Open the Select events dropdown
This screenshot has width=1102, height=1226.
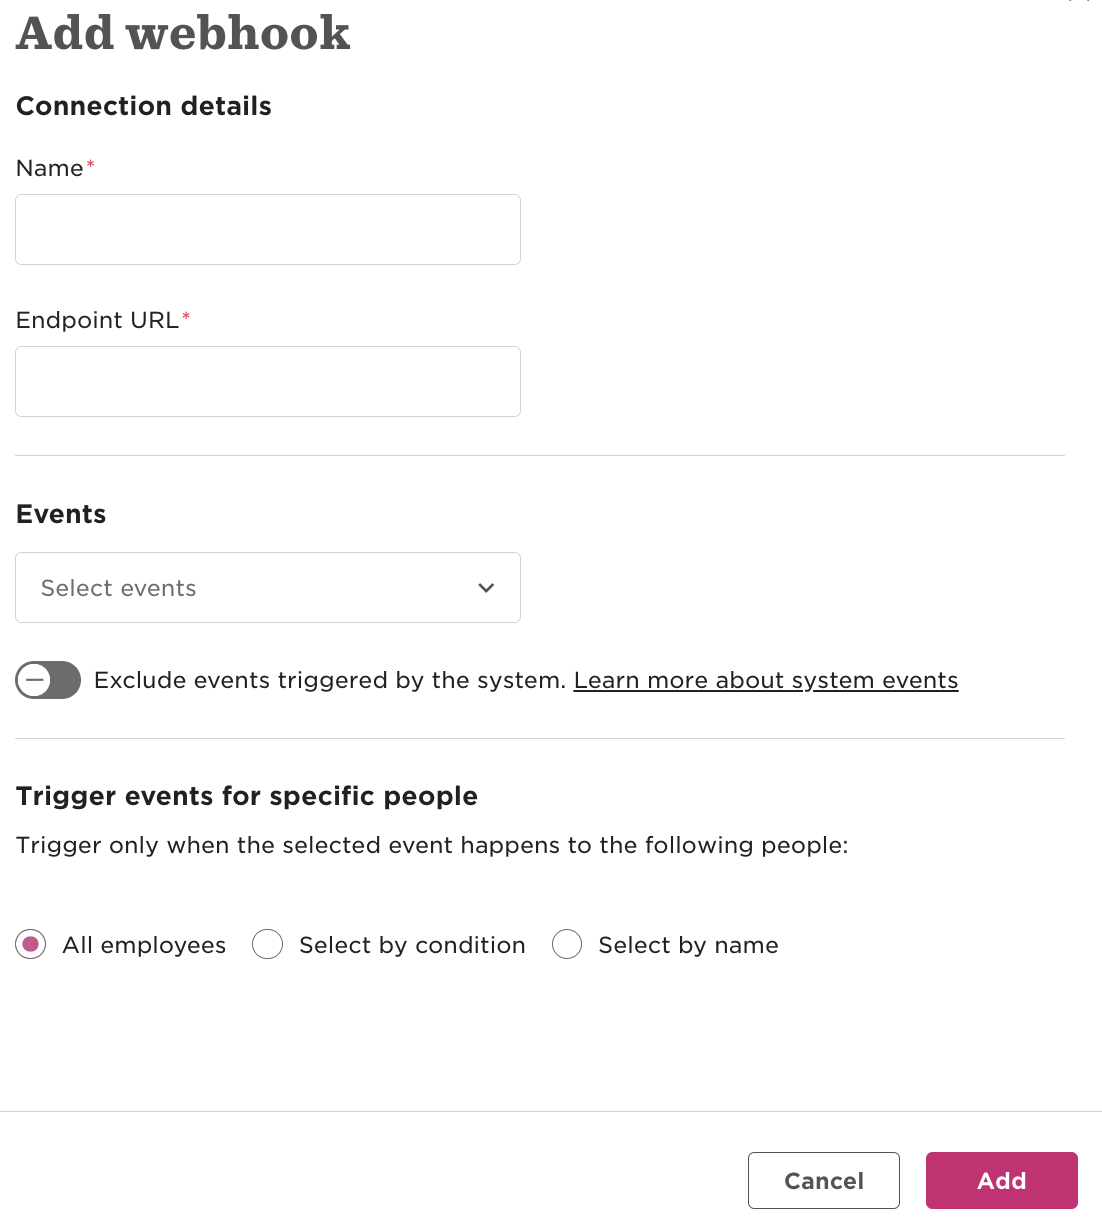[268, 588]
